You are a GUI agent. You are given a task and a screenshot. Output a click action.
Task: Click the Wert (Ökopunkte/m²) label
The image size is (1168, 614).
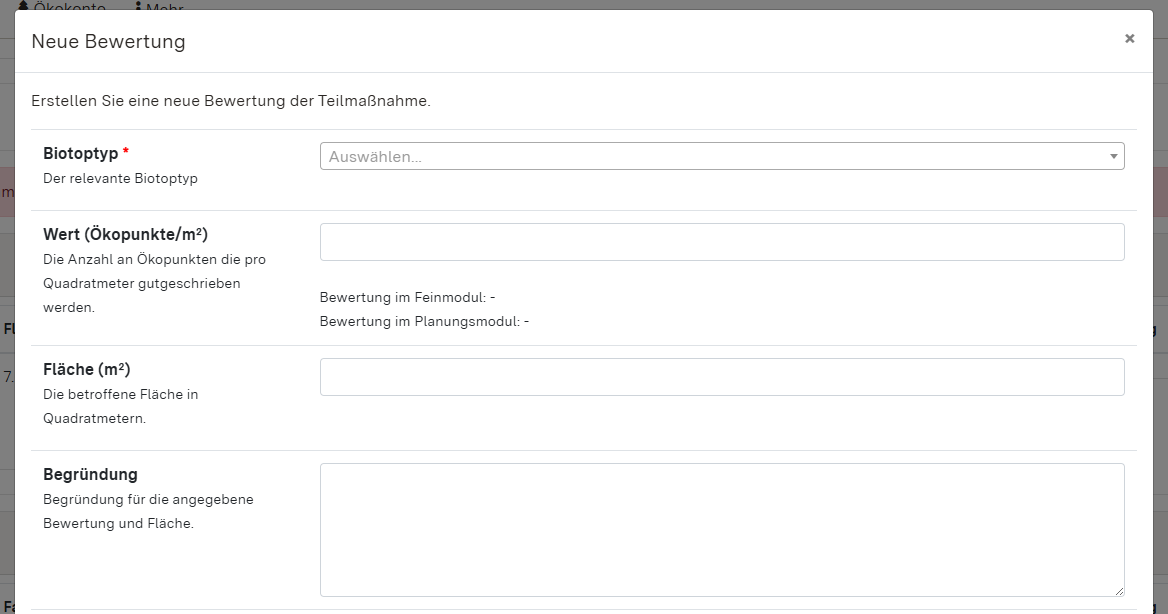click(x=125, y=234)
